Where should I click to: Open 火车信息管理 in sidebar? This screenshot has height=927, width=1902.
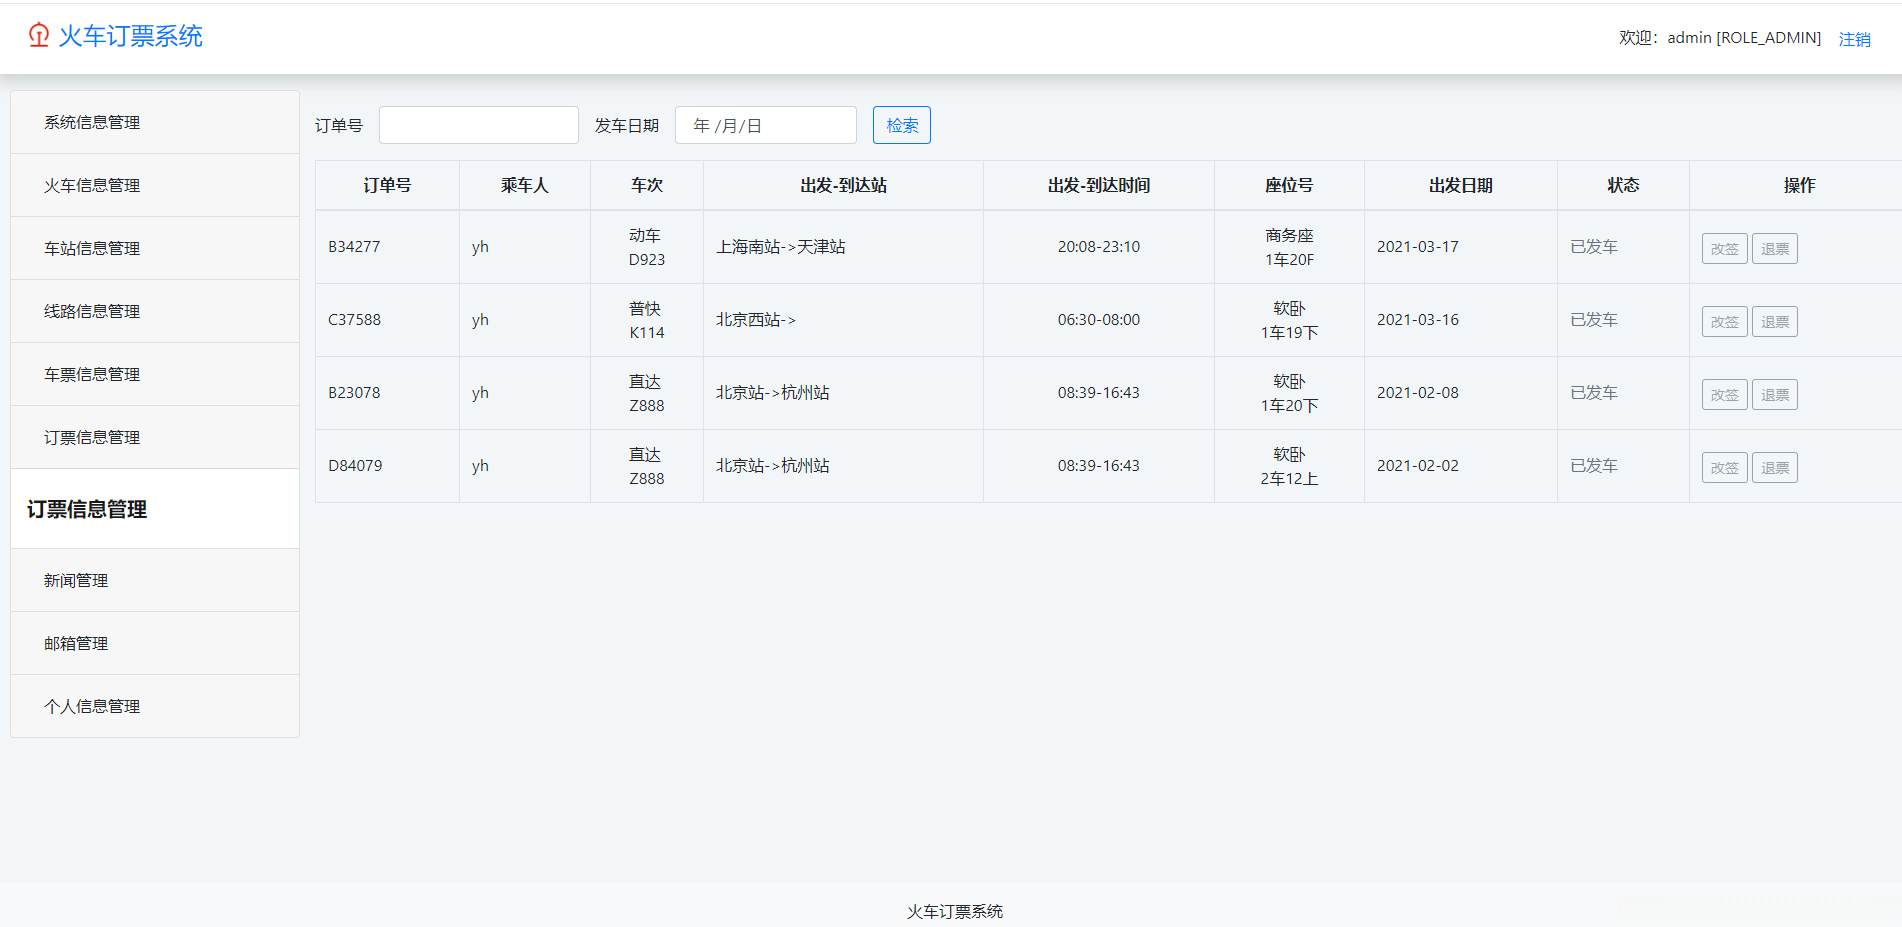tap(92, 185)
